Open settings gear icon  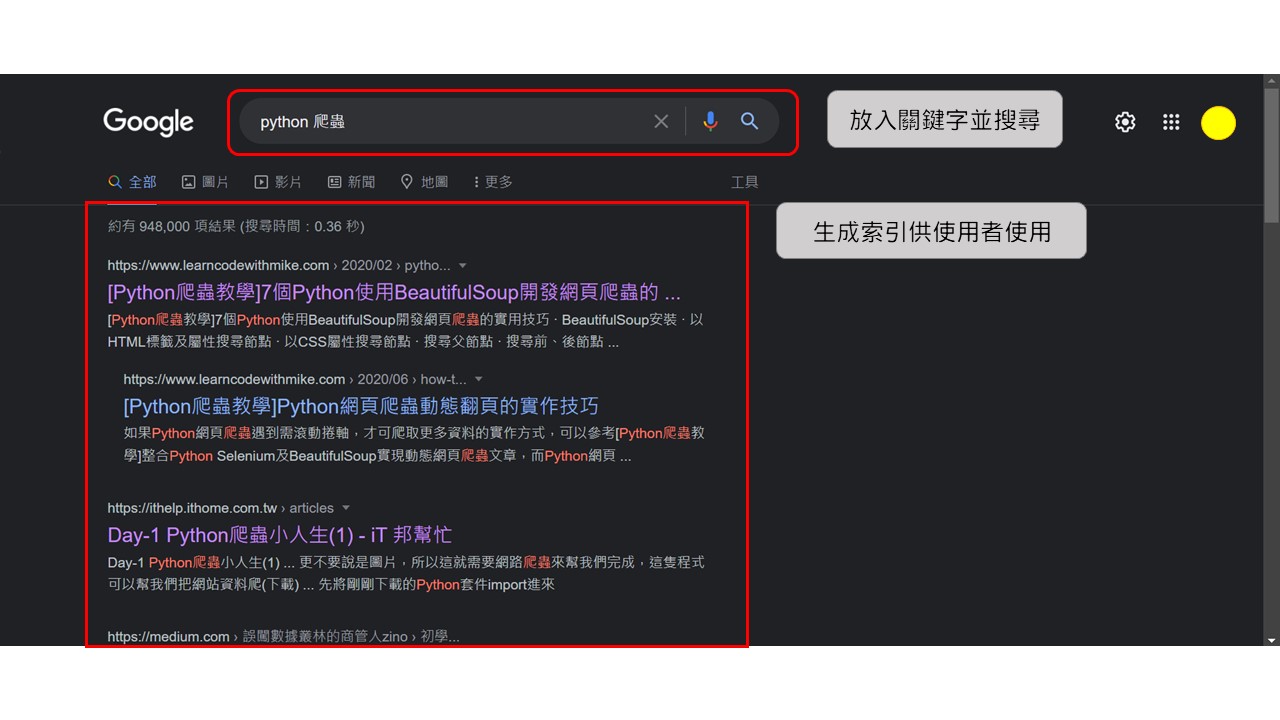[1125, 122]
